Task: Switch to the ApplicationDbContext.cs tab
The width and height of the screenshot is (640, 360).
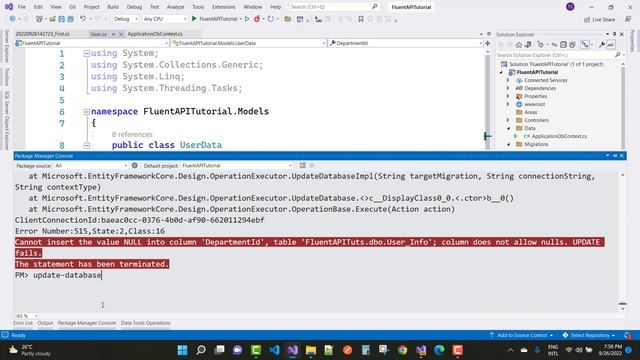Action: coord(155,34)
